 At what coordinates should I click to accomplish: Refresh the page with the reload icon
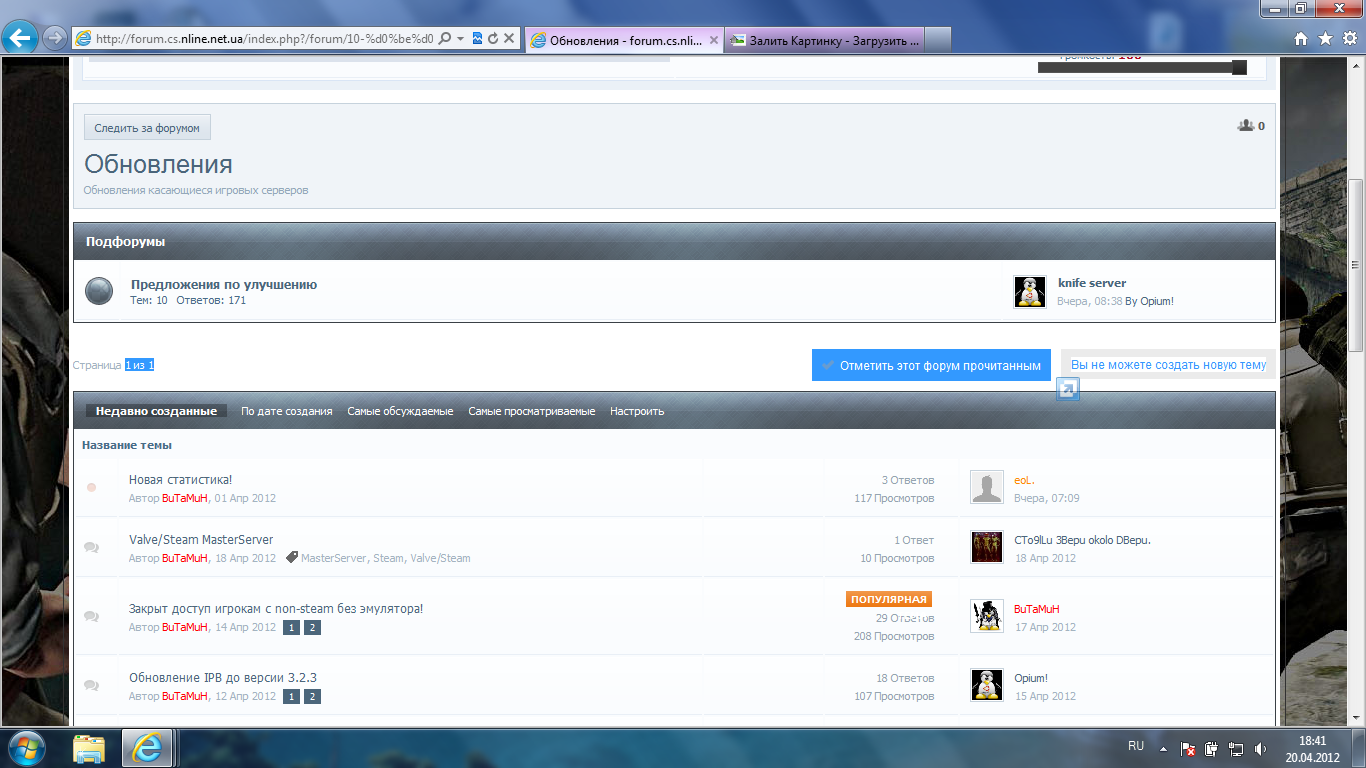(x=493, y=39)
